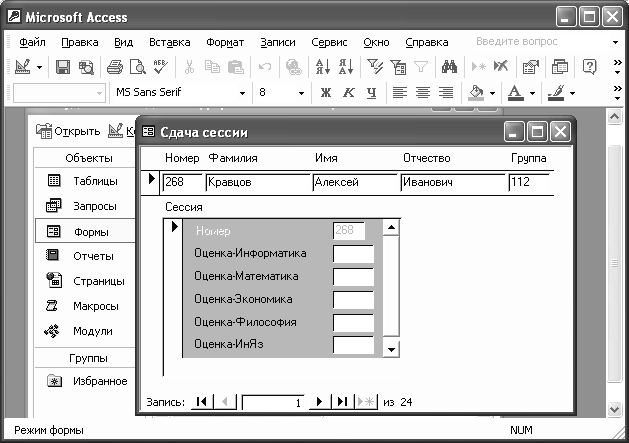Click the Cut scissors icon

(189, 67)
